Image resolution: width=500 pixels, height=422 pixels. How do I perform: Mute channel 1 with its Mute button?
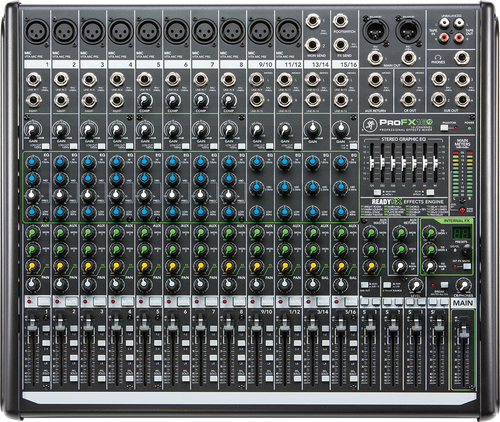(x=43, y=301)
